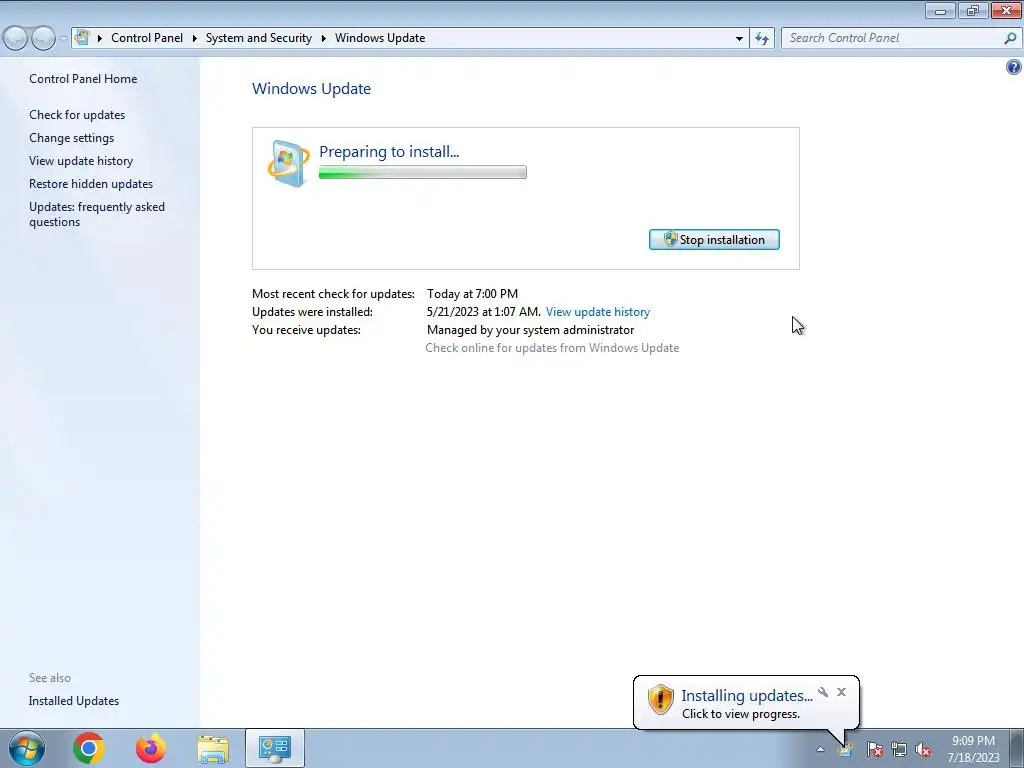Viewport: 1024px width, 768px height.
Task: Open View update history in sidebar
Action: coord(81,161)
